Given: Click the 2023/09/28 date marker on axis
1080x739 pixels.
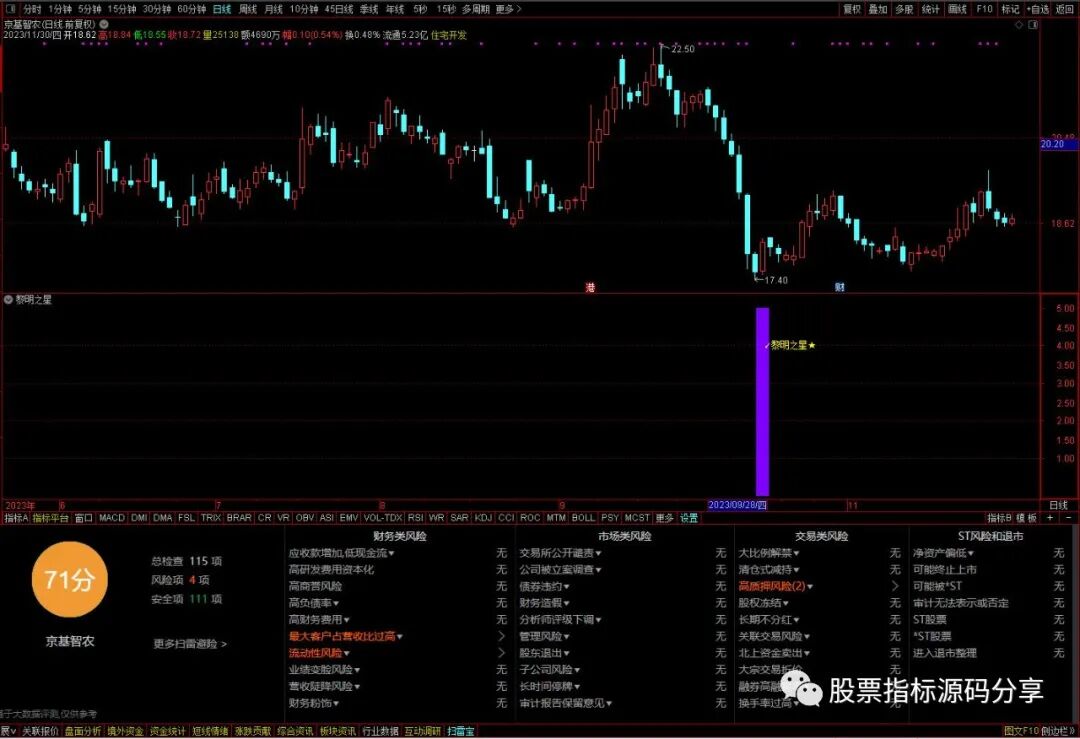Looking at the screenshot, I should click(x=736, y=505).
